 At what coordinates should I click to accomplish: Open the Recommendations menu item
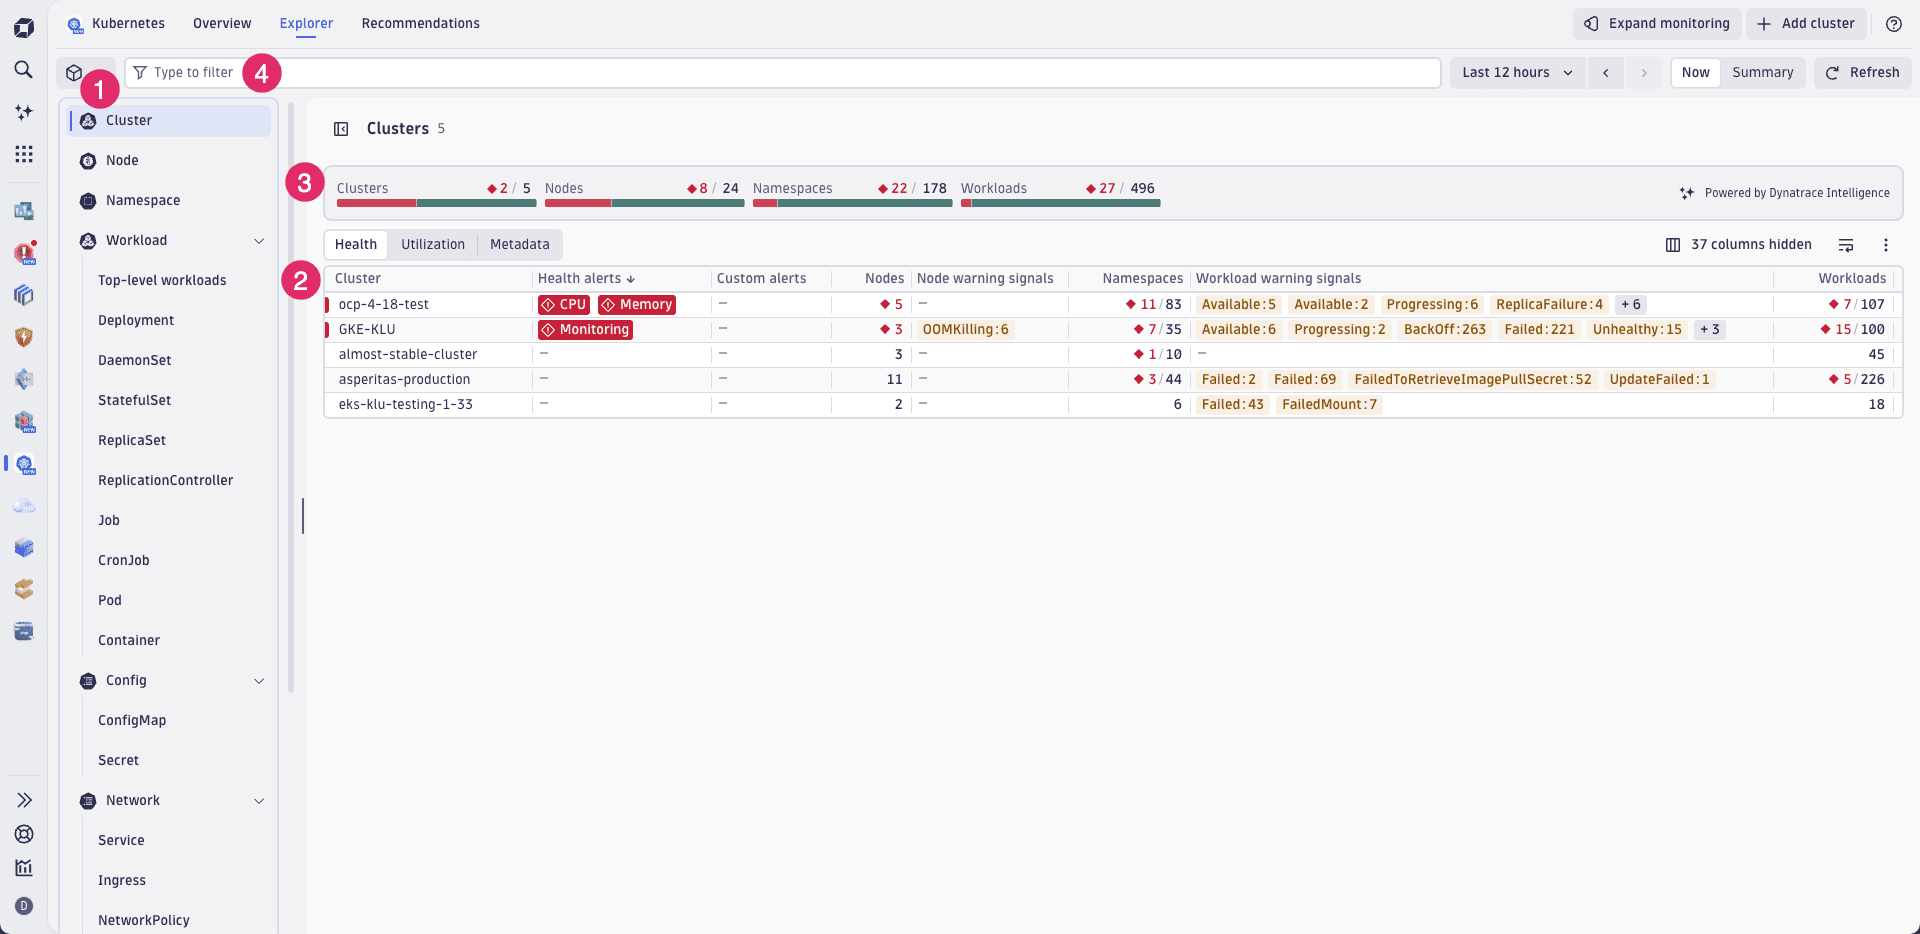pyautogui.click(x=420, y=23)
